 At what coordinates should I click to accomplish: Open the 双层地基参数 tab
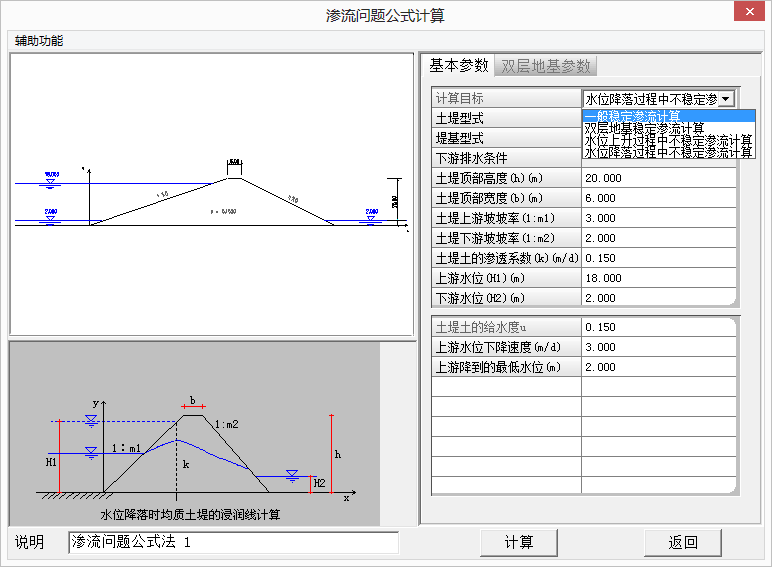point(547,67)
